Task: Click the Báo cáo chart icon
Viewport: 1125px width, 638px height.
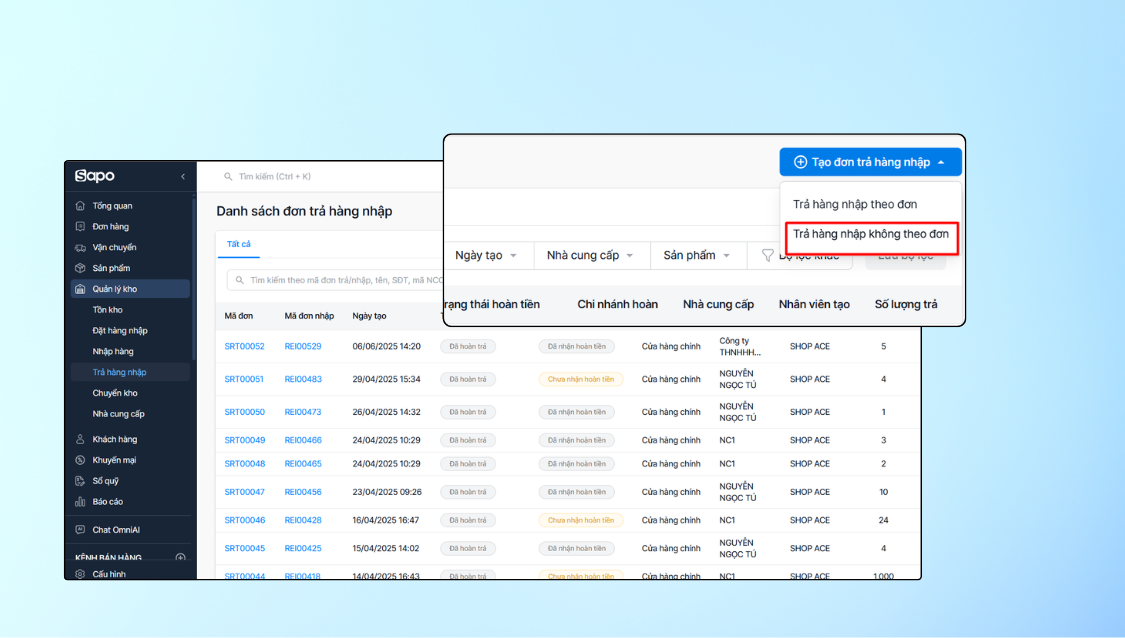Action: pyautogui.click(x=80, y=502)
